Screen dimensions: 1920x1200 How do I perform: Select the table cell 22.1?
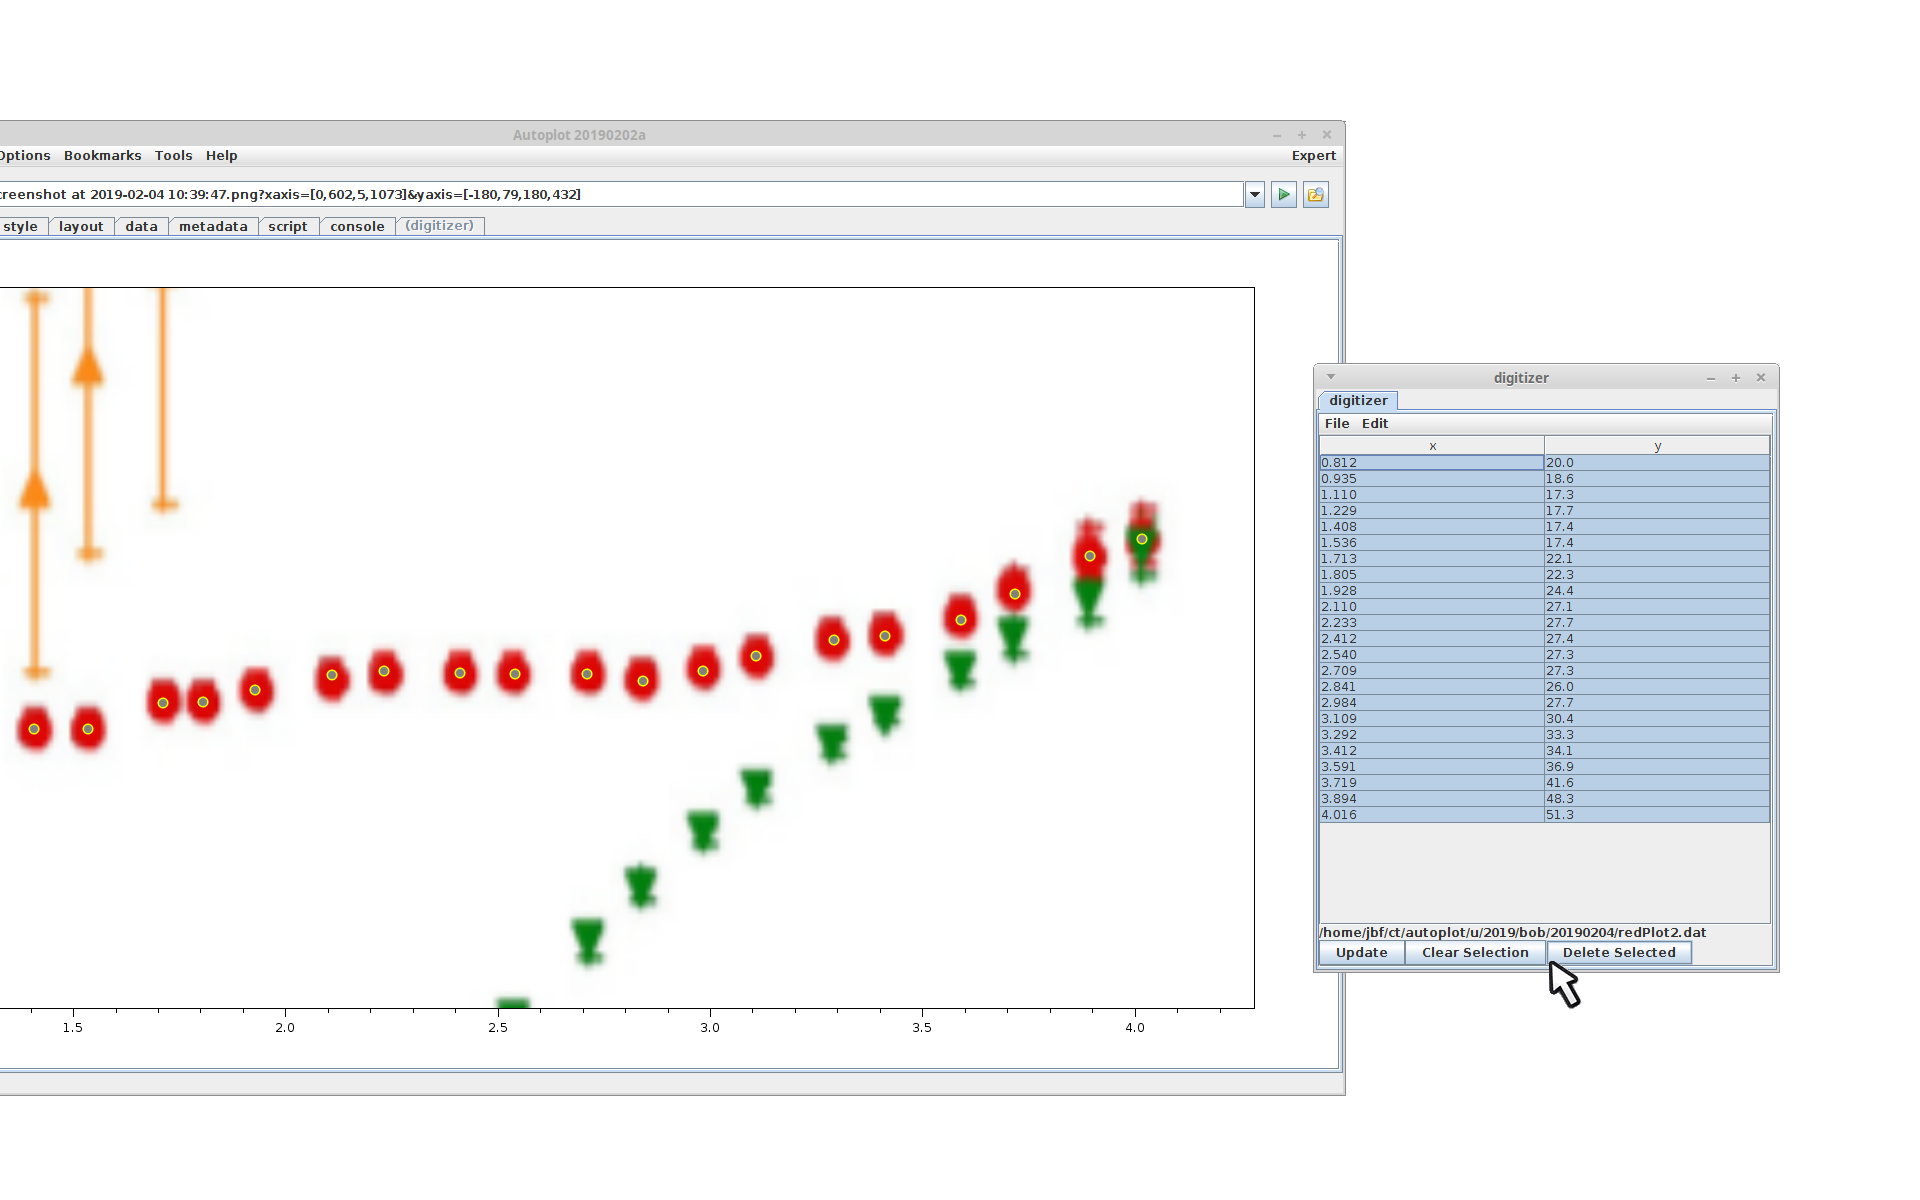[1657, 559]
